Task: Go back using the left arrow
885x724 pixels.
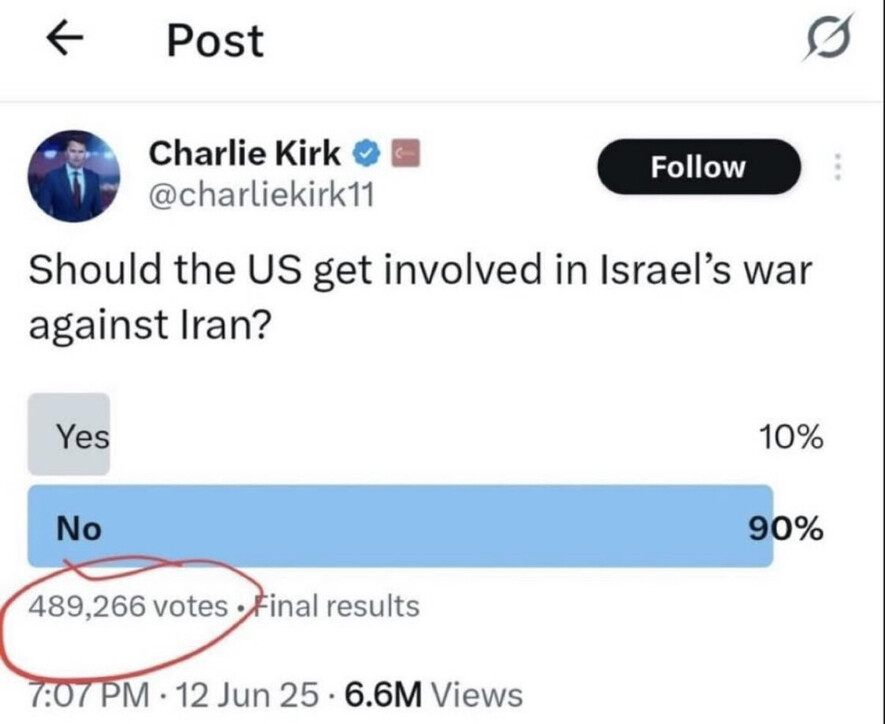Action: click(x=65, y=41)
